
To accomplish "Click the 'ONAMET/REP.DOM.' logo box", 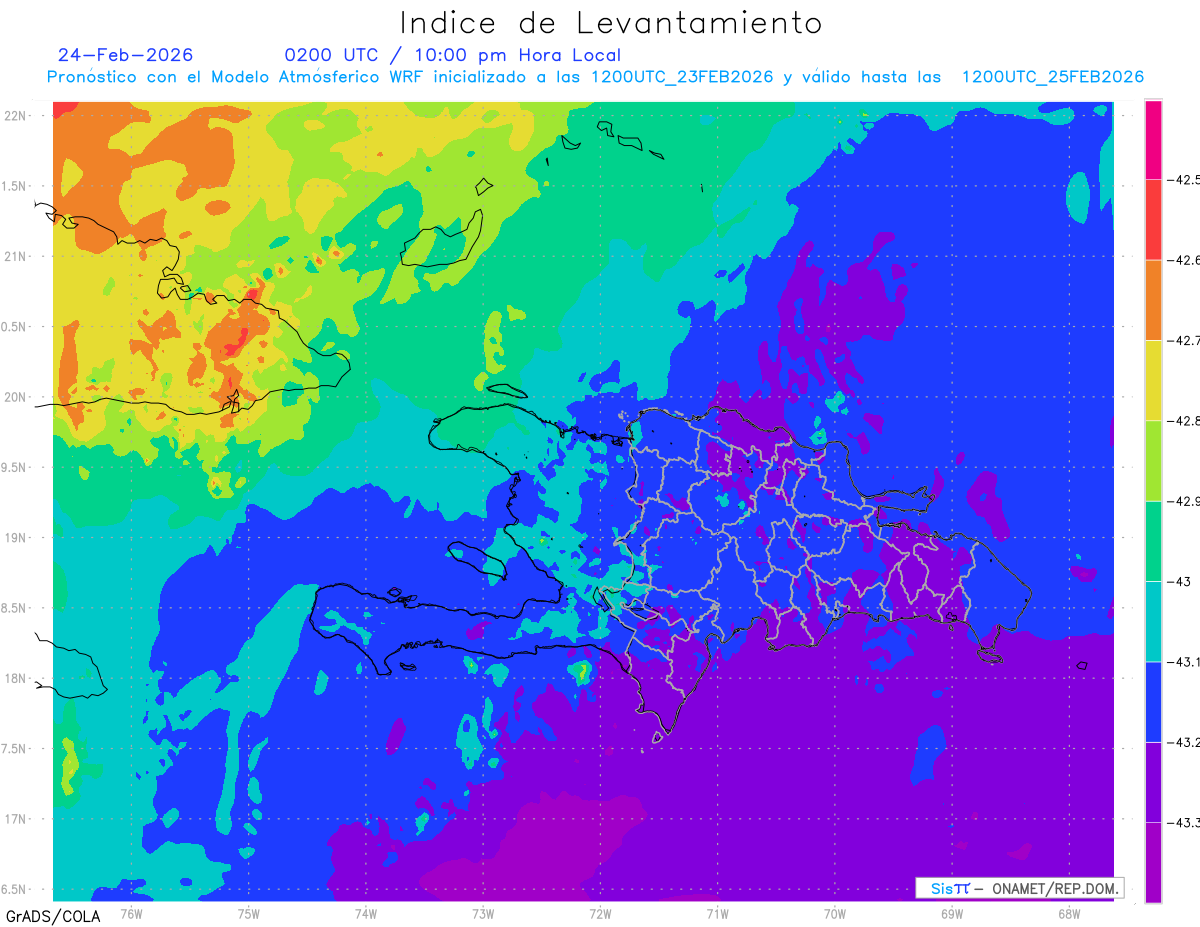I will pyautogui.click(x=1020, y=888).
